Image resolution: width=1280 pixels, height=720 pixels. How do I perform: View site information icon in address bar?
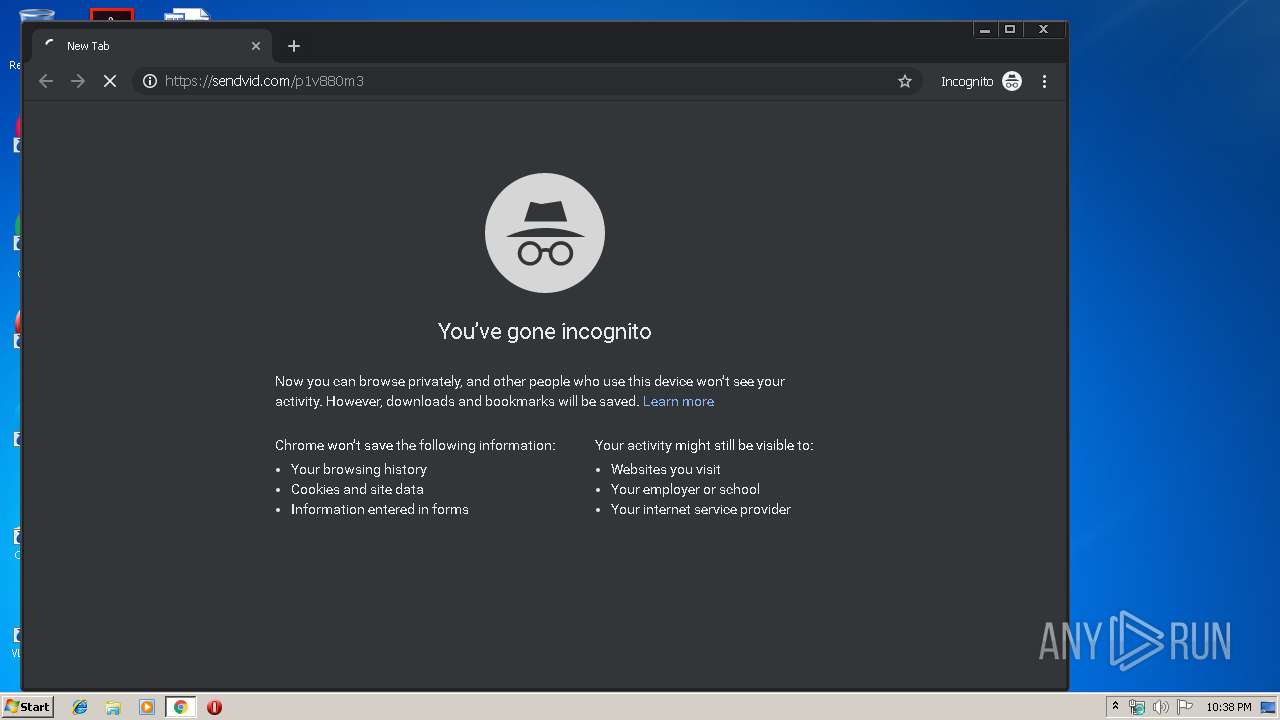coord(150,81)
